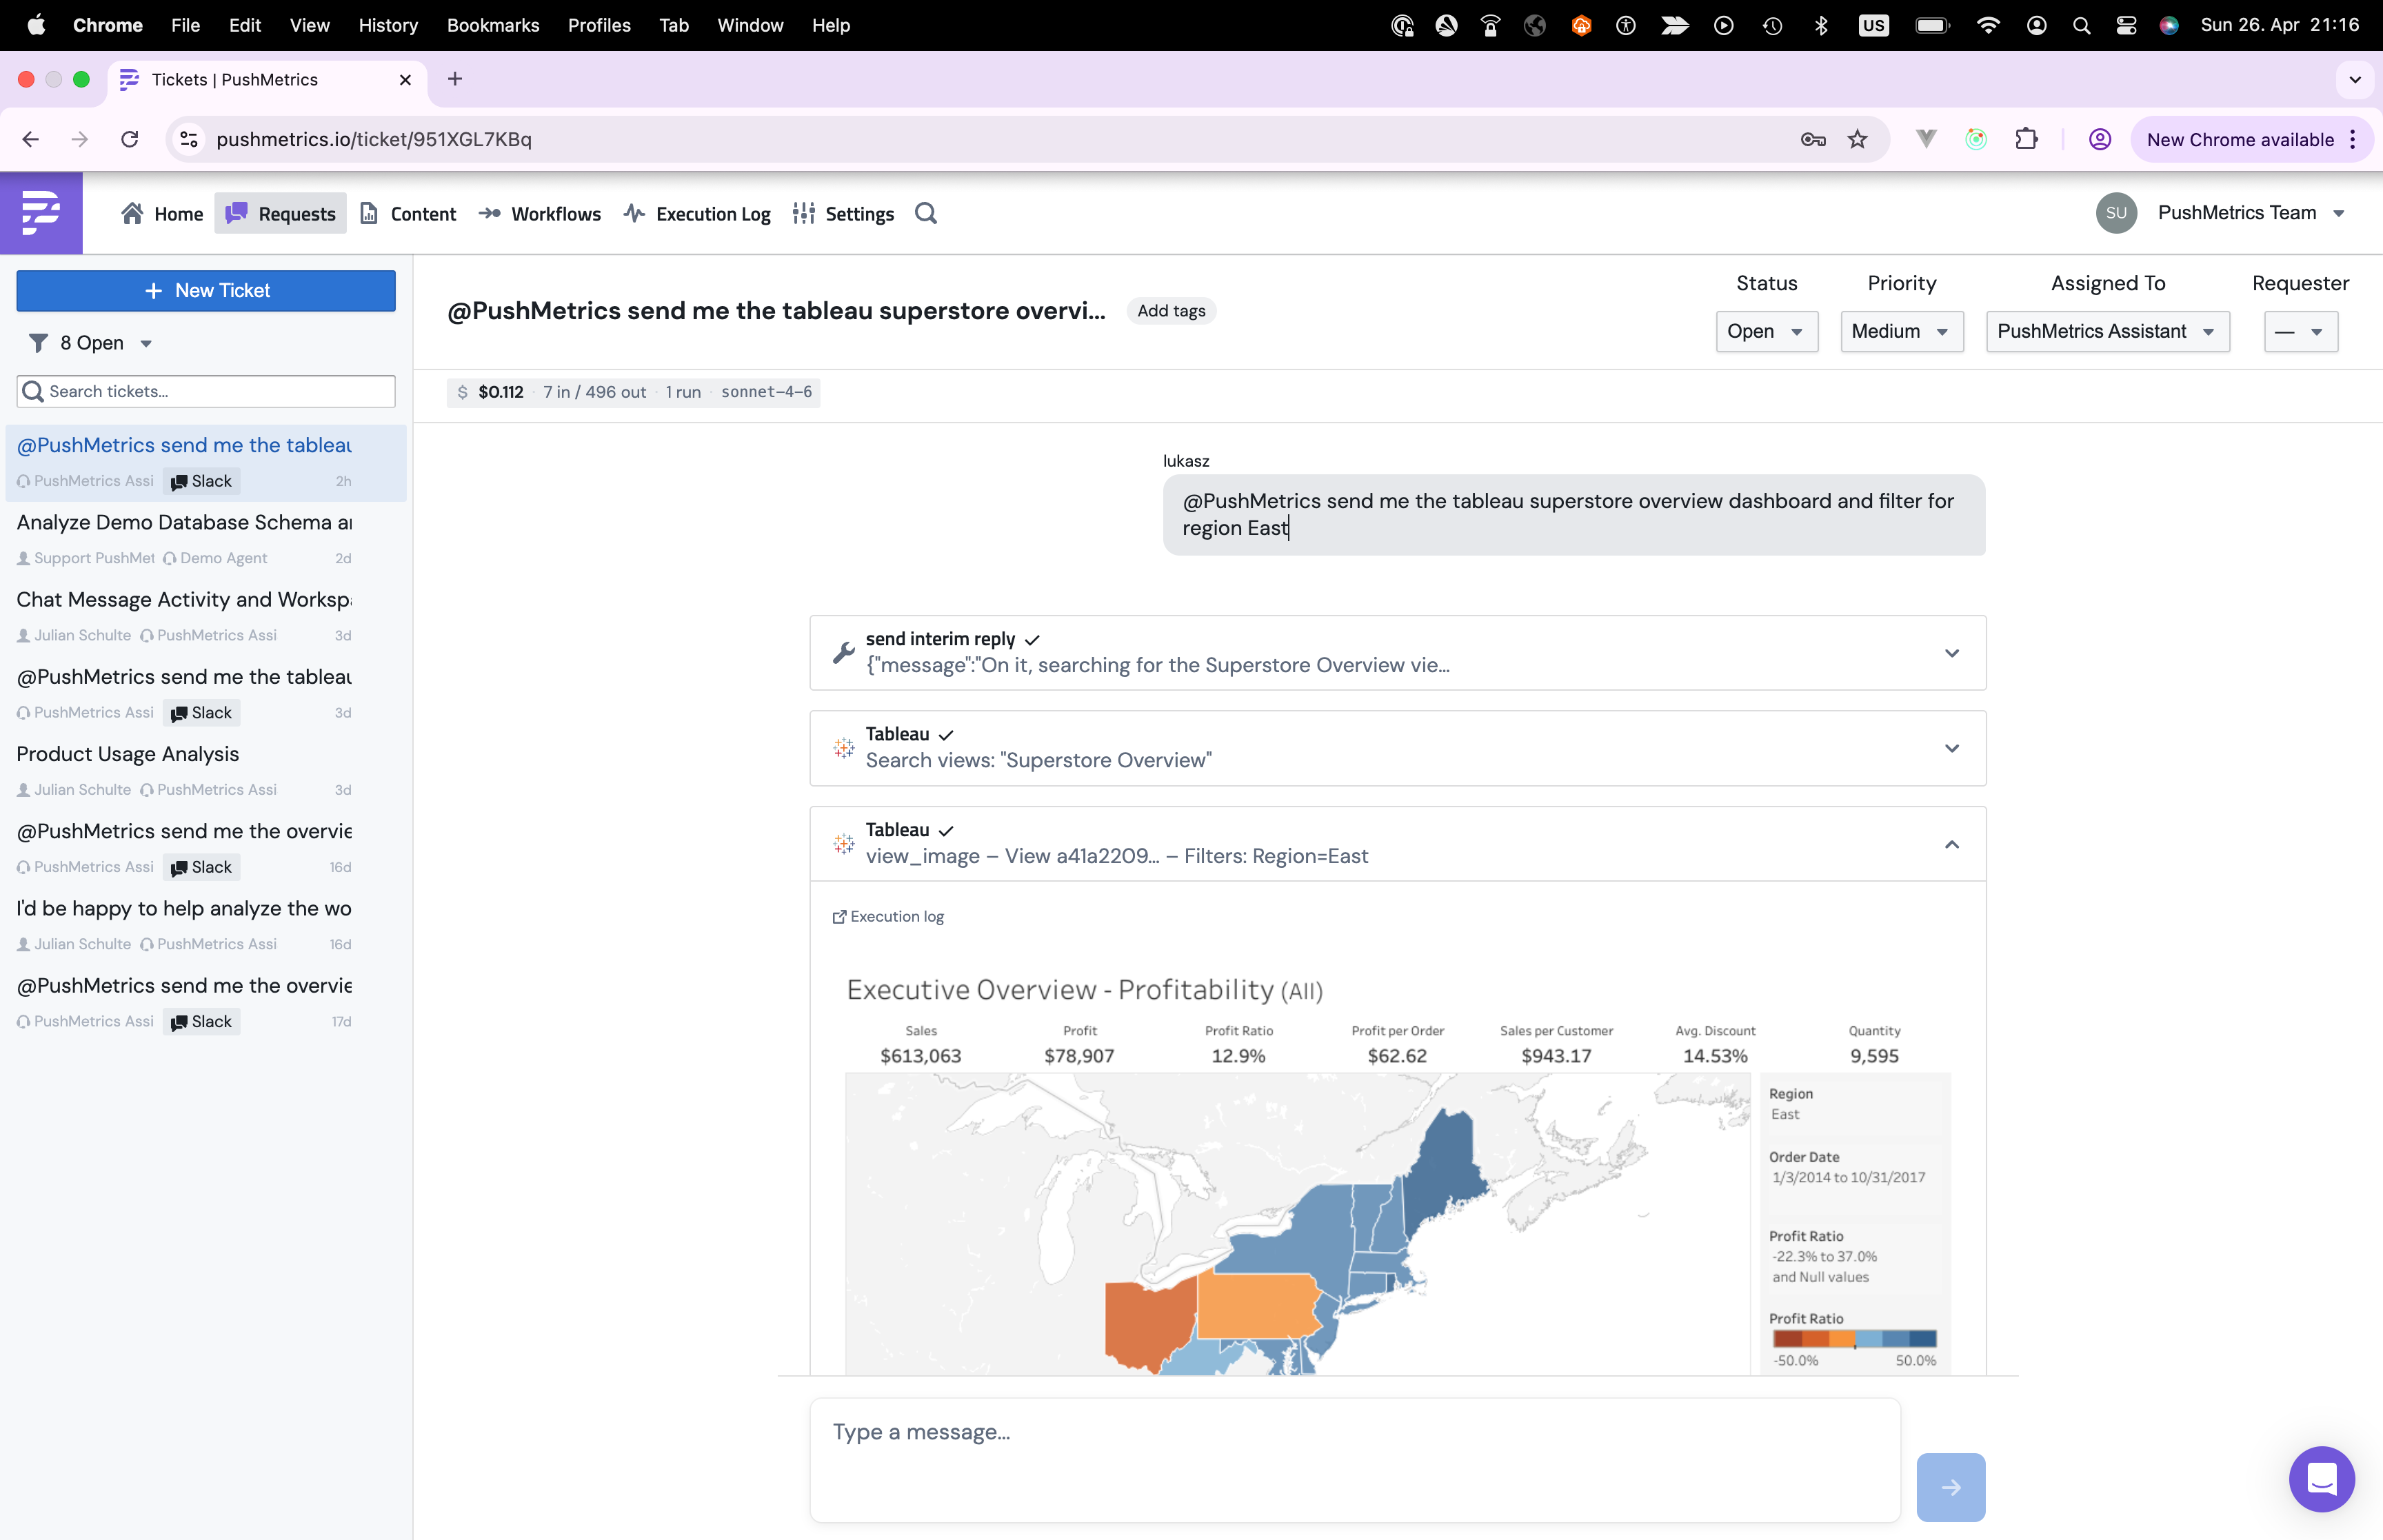
Task: Open Chrome Bookmarks menu
Action: tap(493, 25)
